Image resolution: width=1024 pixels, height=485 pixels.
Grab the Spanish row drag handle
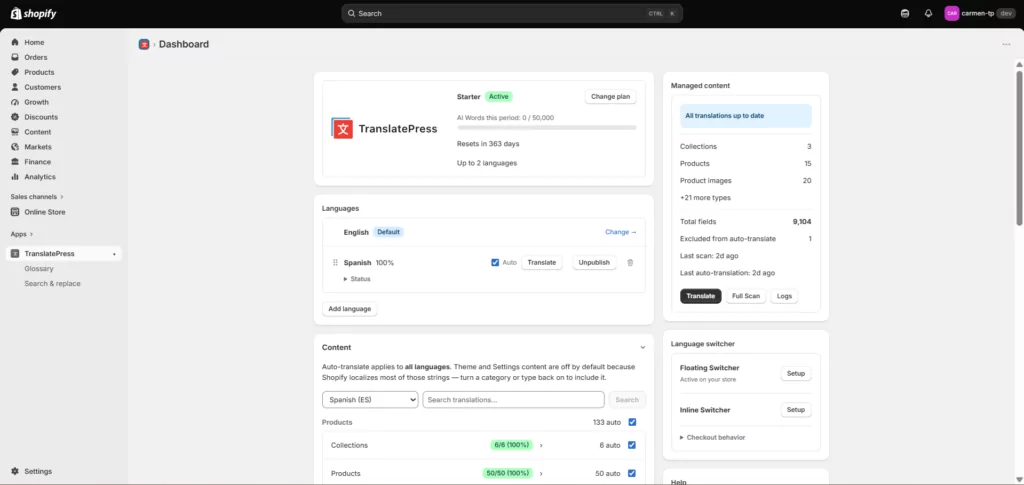click(335, 262)
